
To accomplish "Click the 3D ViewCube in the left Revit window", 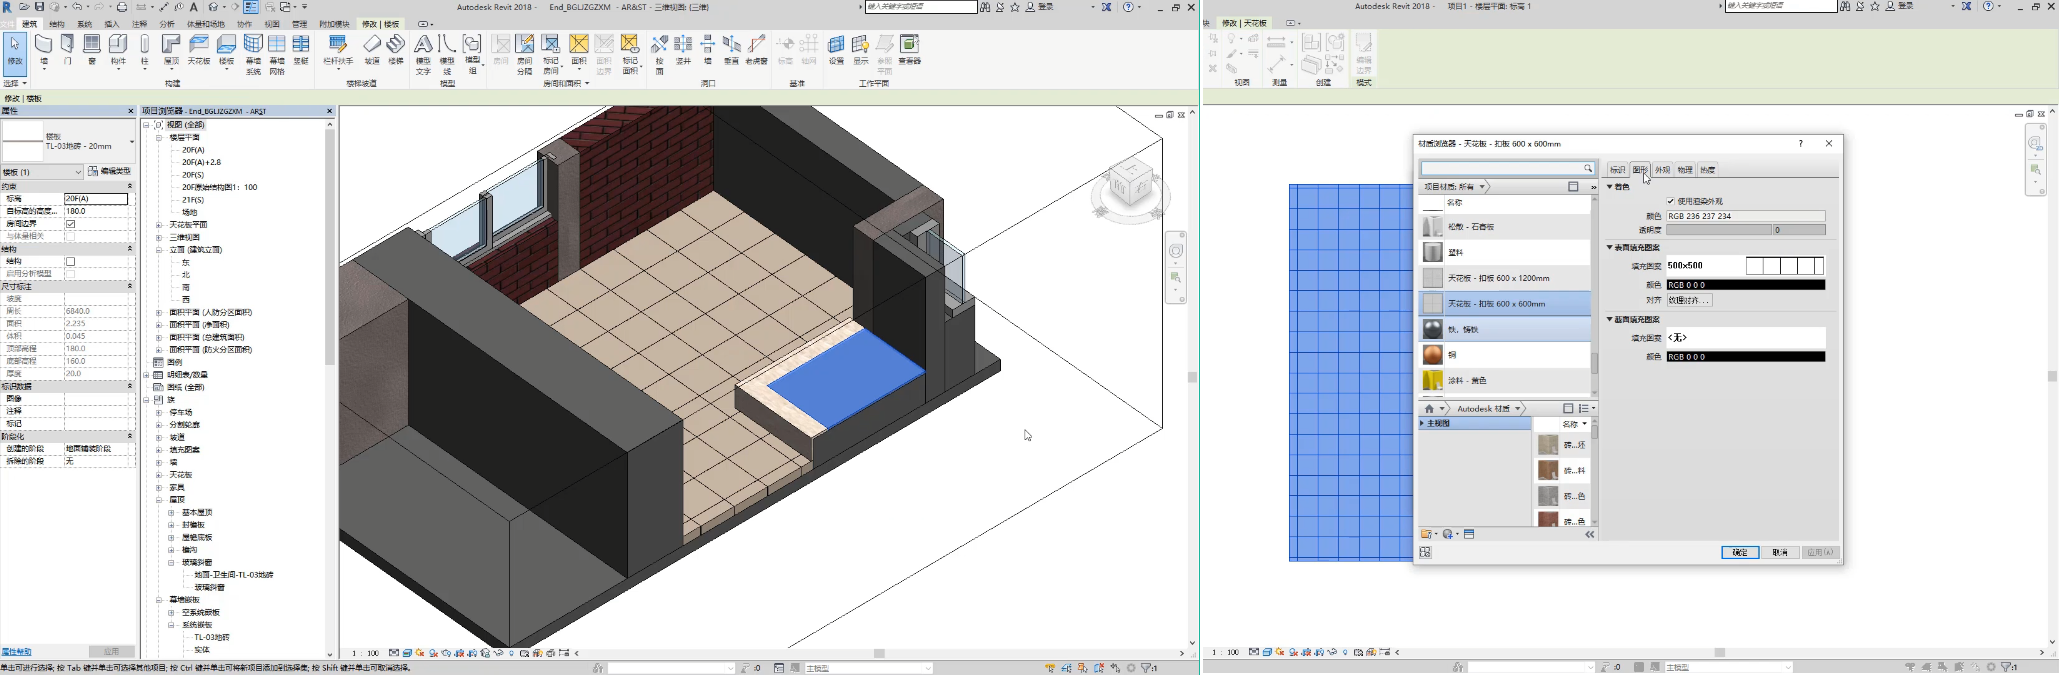I will [x=1130, y=186].
